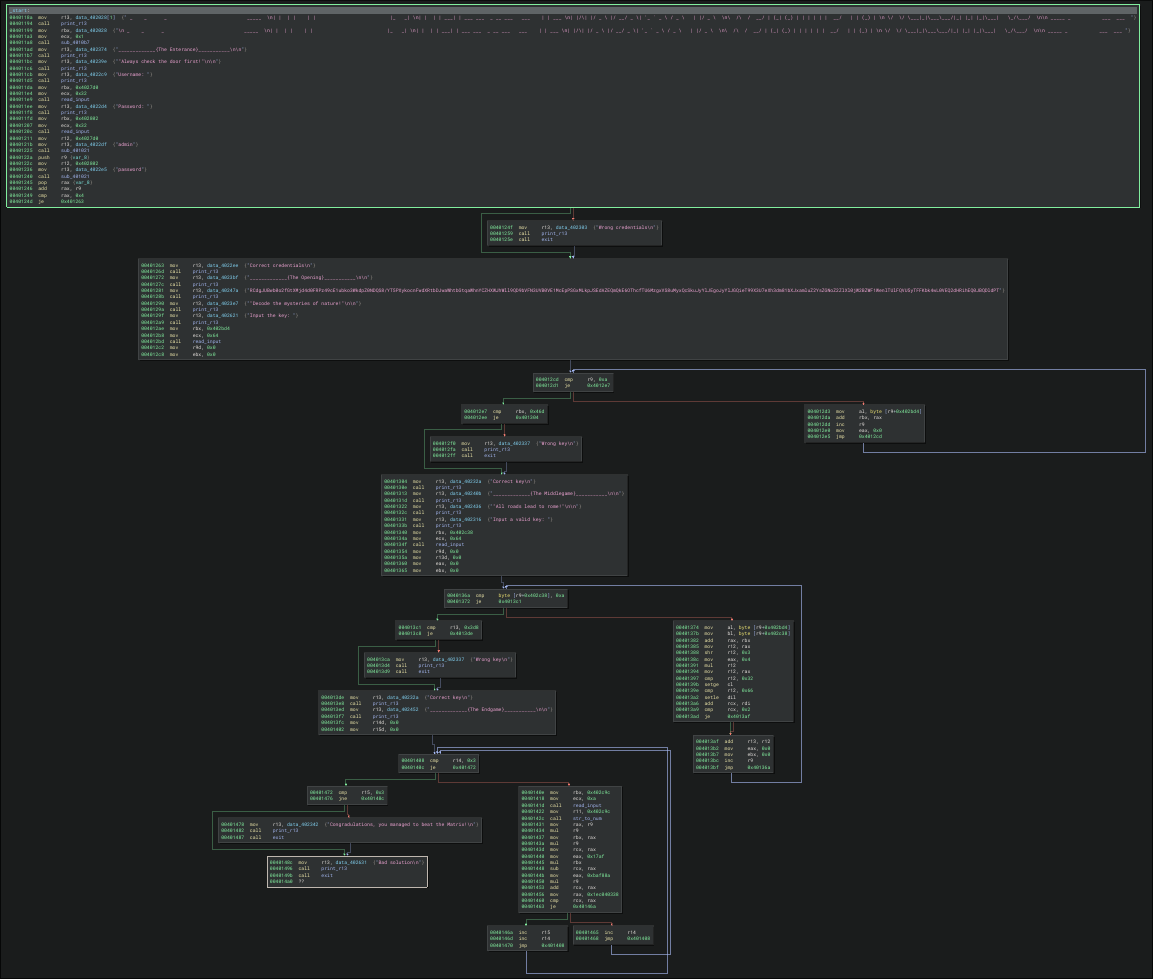Click the "Input a valid key: " string
1153x979 pixels.
519,519
